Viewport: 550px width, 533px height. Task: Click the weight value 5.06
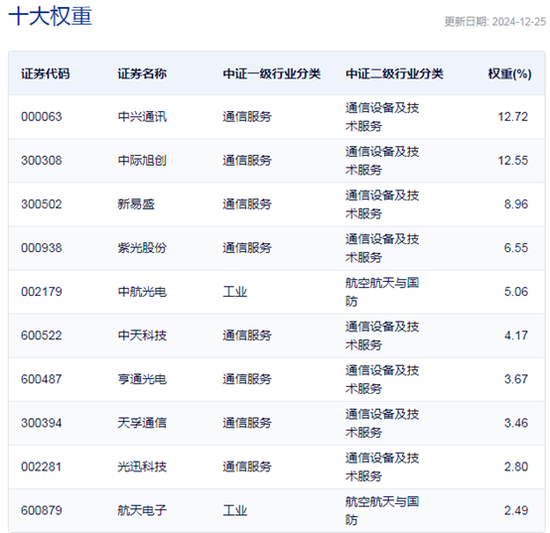516,292
